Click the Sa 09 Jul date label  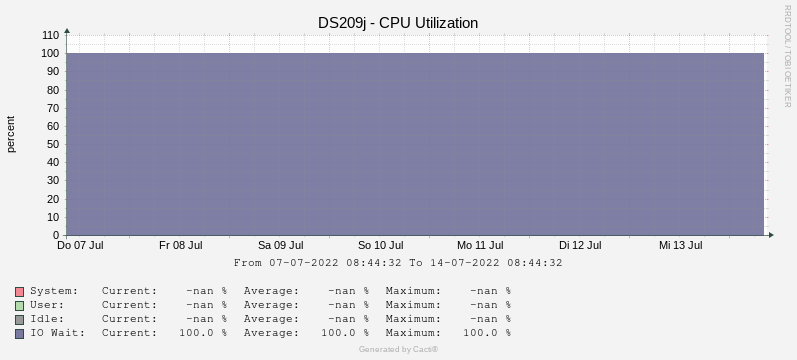(x=281, y=245)
